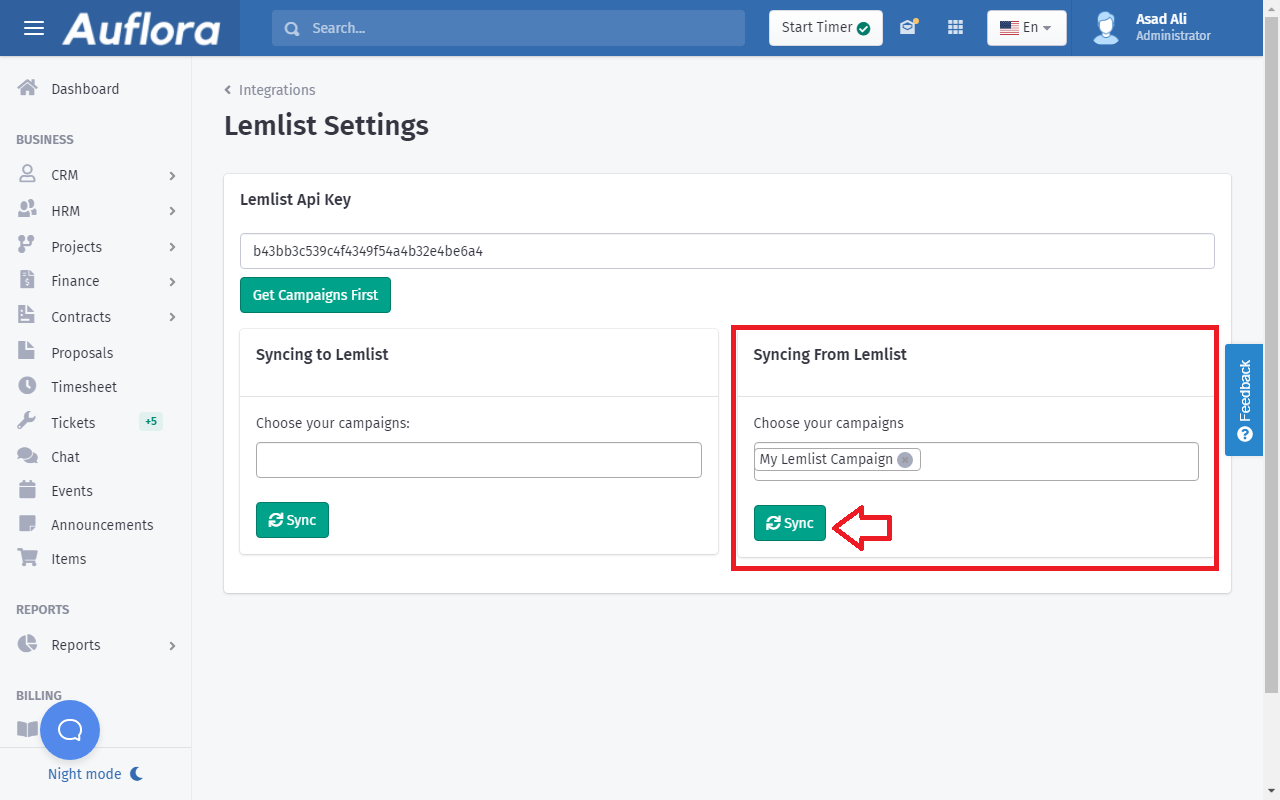This screenshot has width=1280, height=800.
Task: Click Get Campaigns First button
Action: (315, 295)
